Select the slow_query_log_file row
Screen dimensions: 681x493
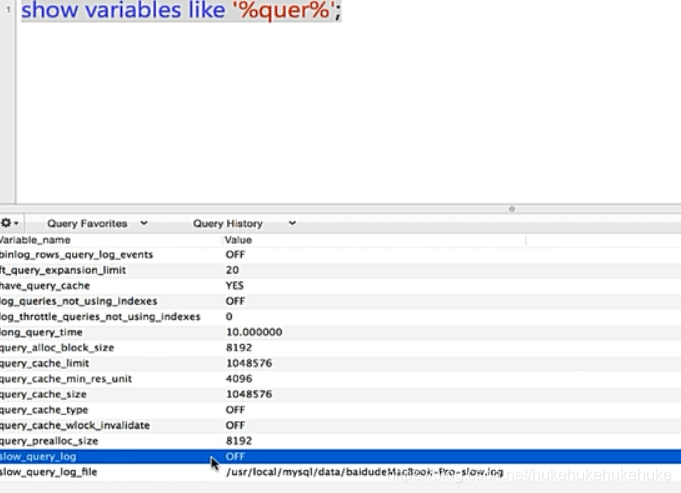[x=340, y=472]
